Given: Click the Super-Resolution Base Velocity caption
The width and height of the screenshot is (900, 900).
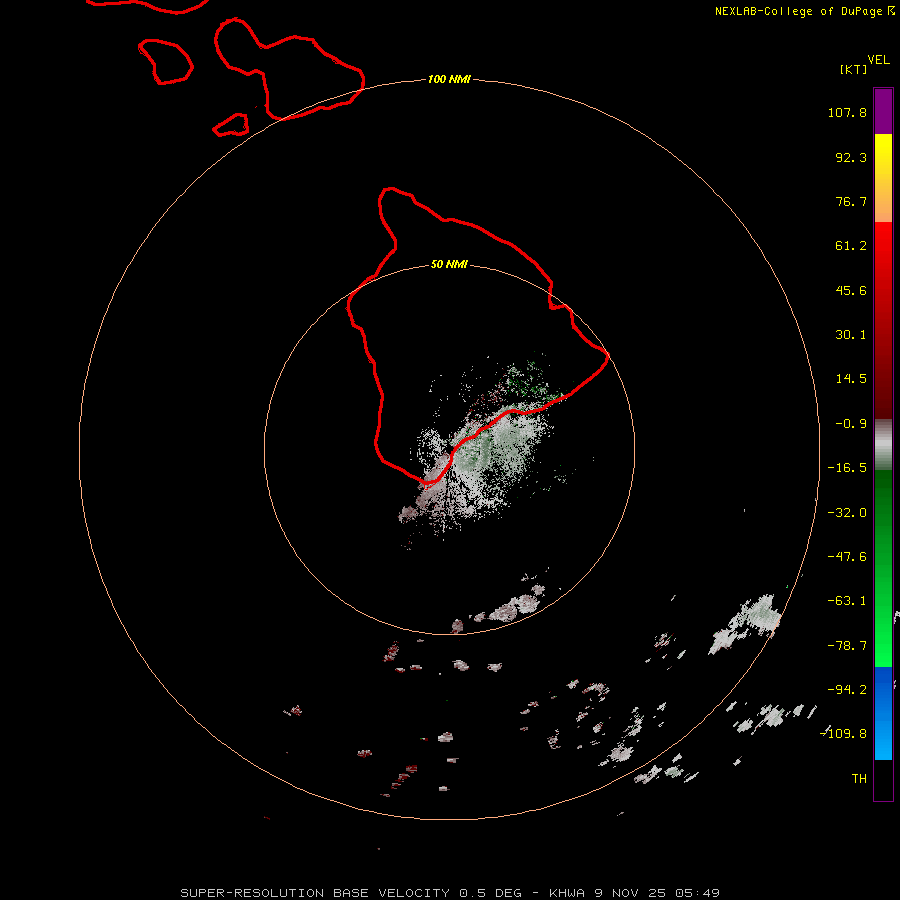Looking at the screenshot, I should pos(450,893).
